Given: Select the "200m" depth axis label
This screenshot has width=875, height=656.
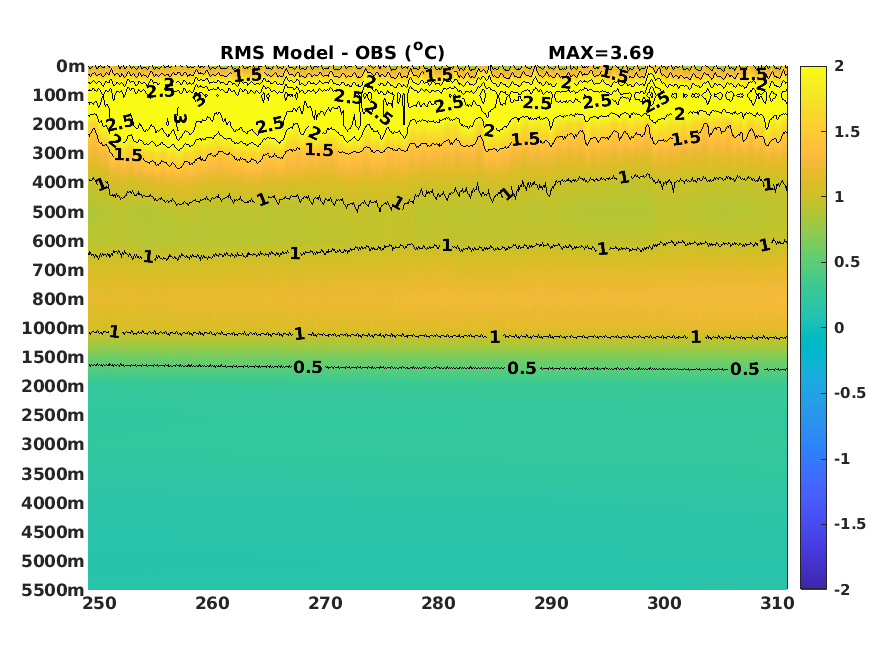Looking at the screenshot, I should (x=59, y=124).
